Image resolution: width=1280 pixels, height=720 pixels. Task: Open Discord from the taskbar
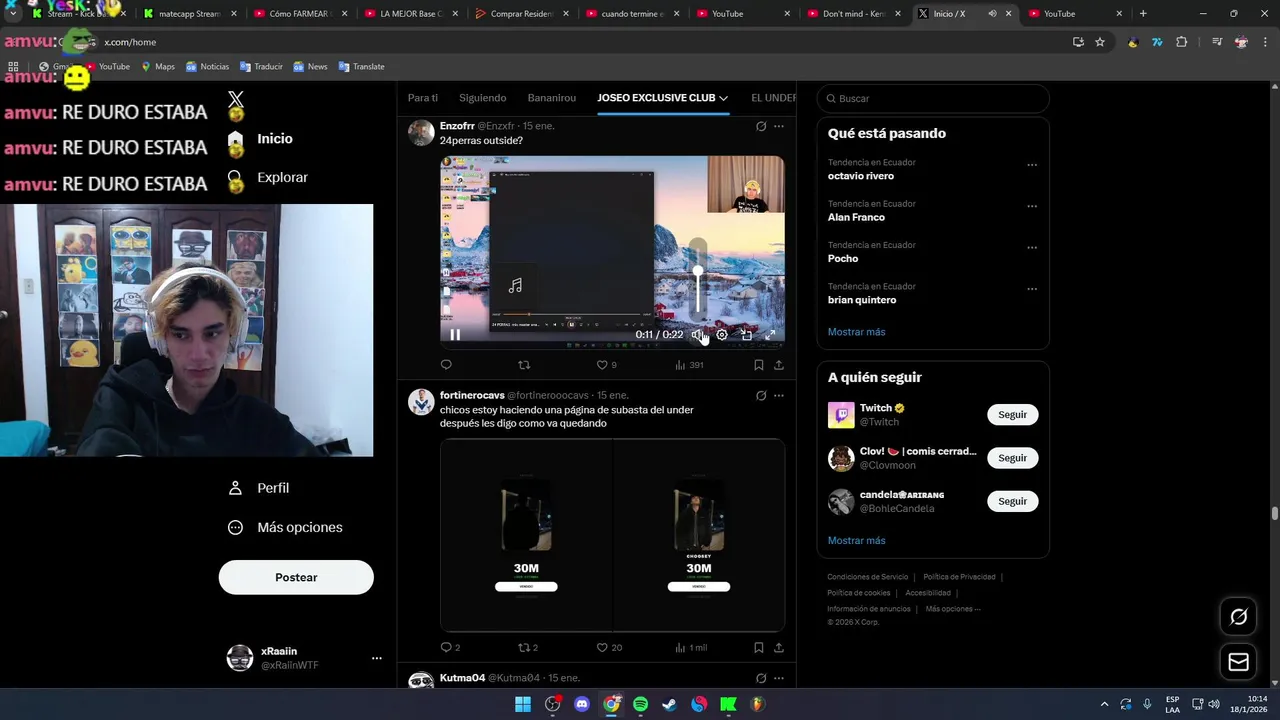click(582, 704)
